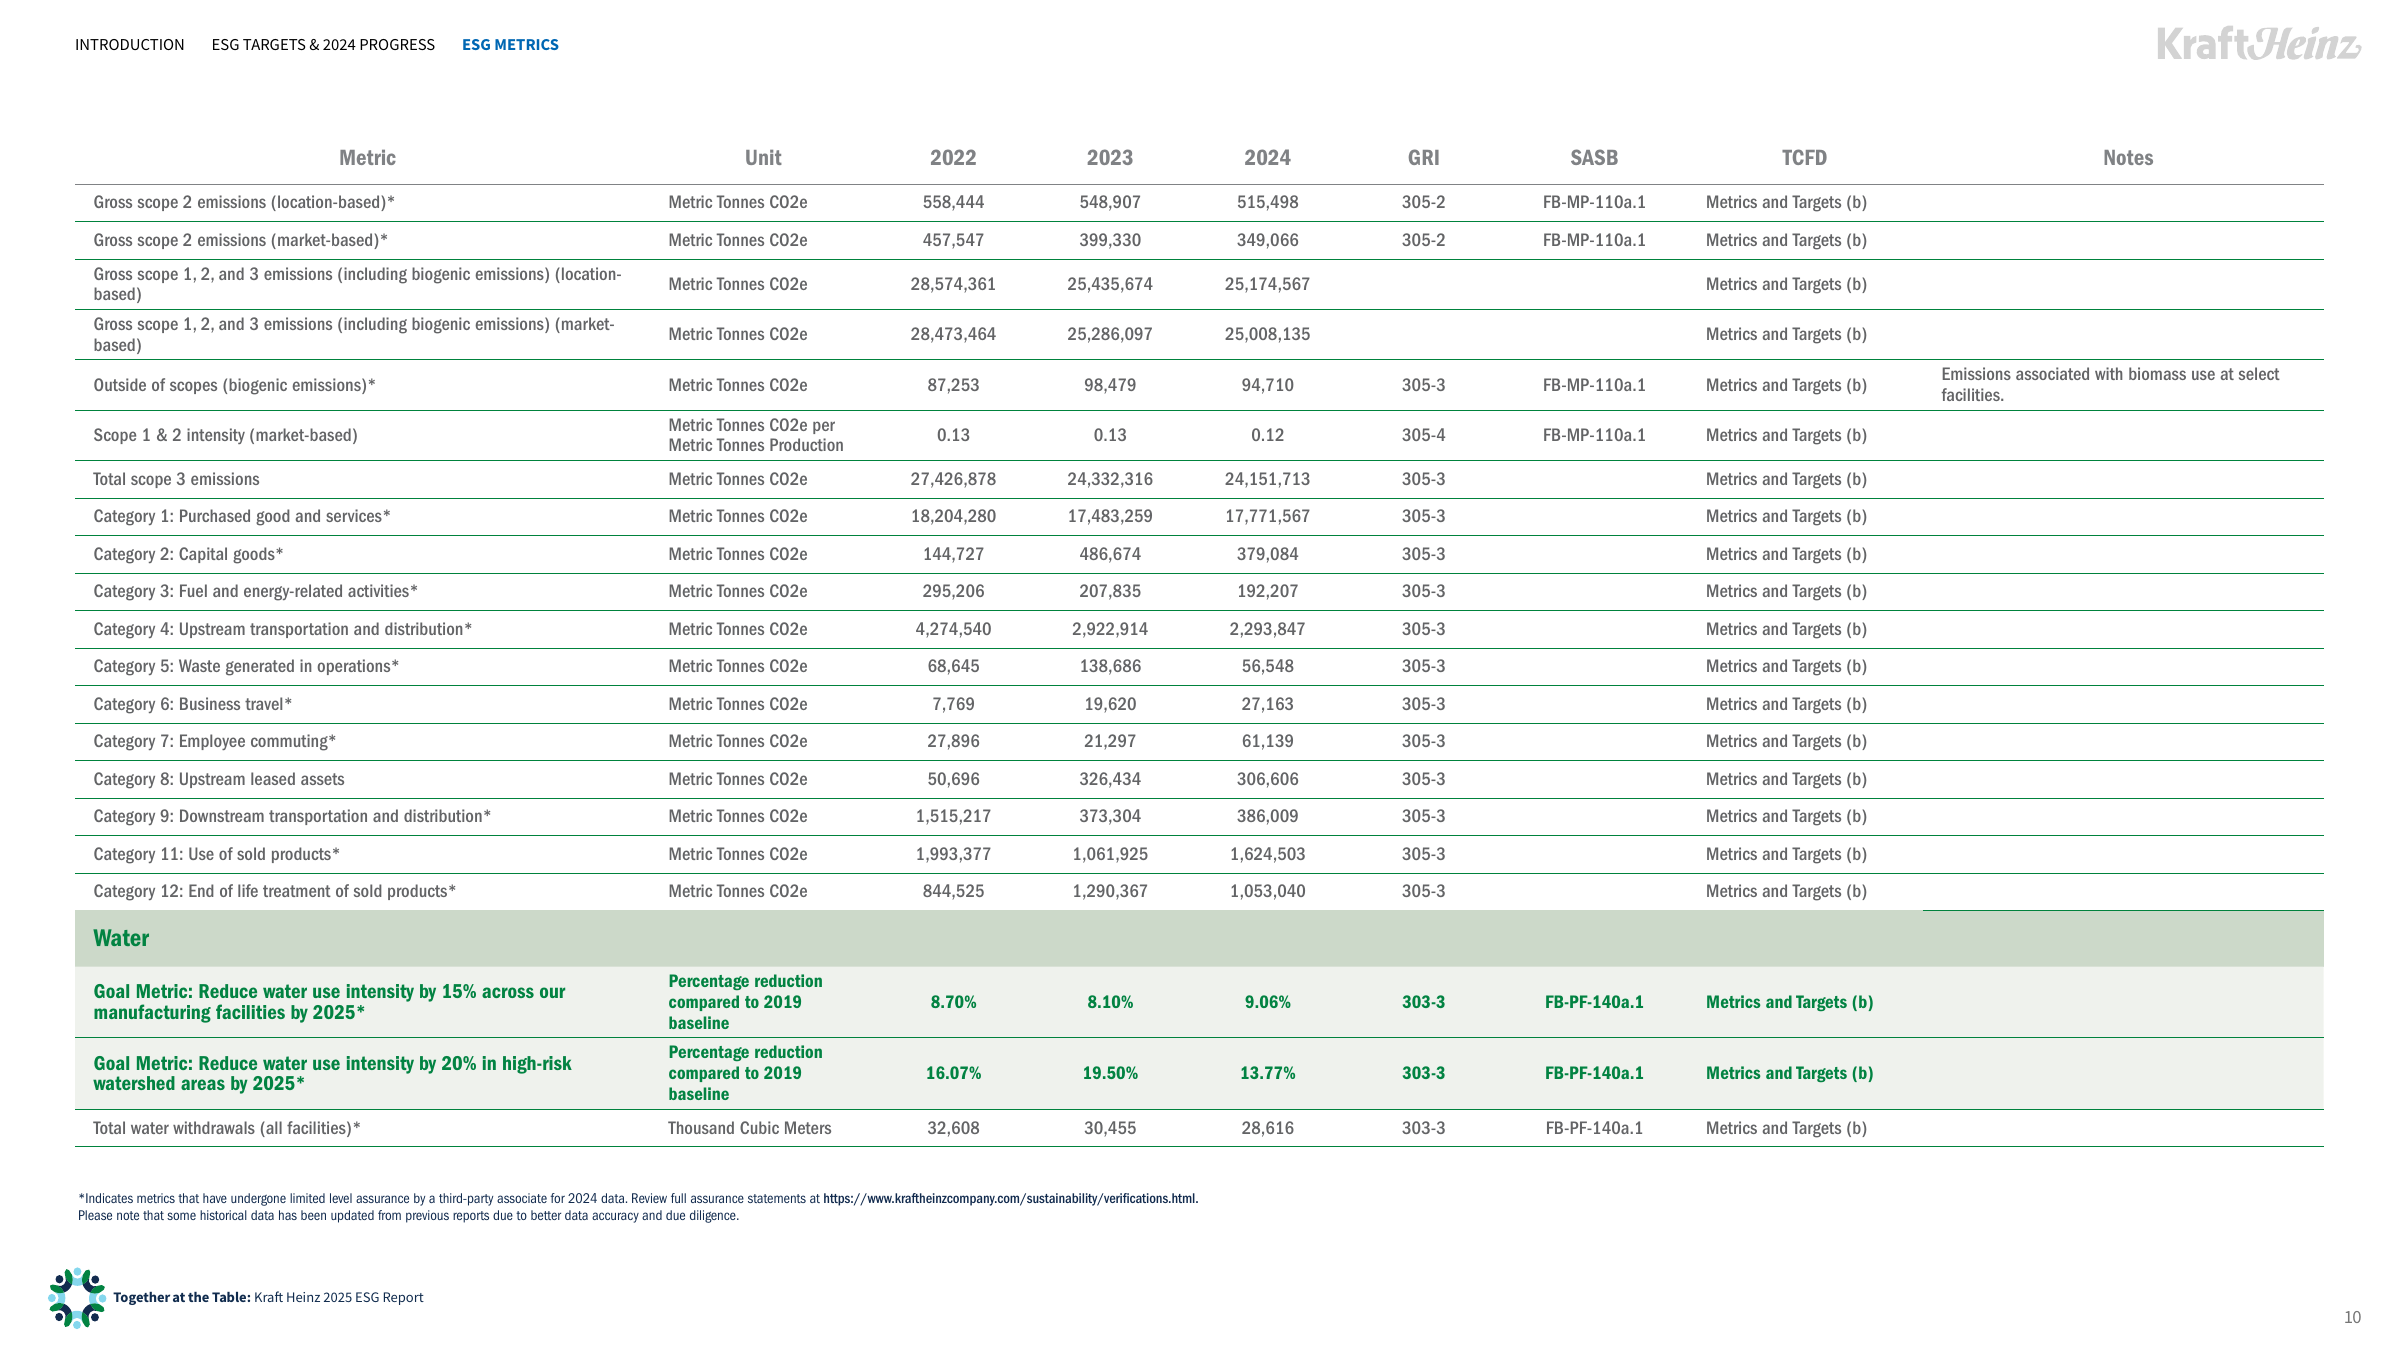
Task: Click the Metric column header
Action: (367, 158)
